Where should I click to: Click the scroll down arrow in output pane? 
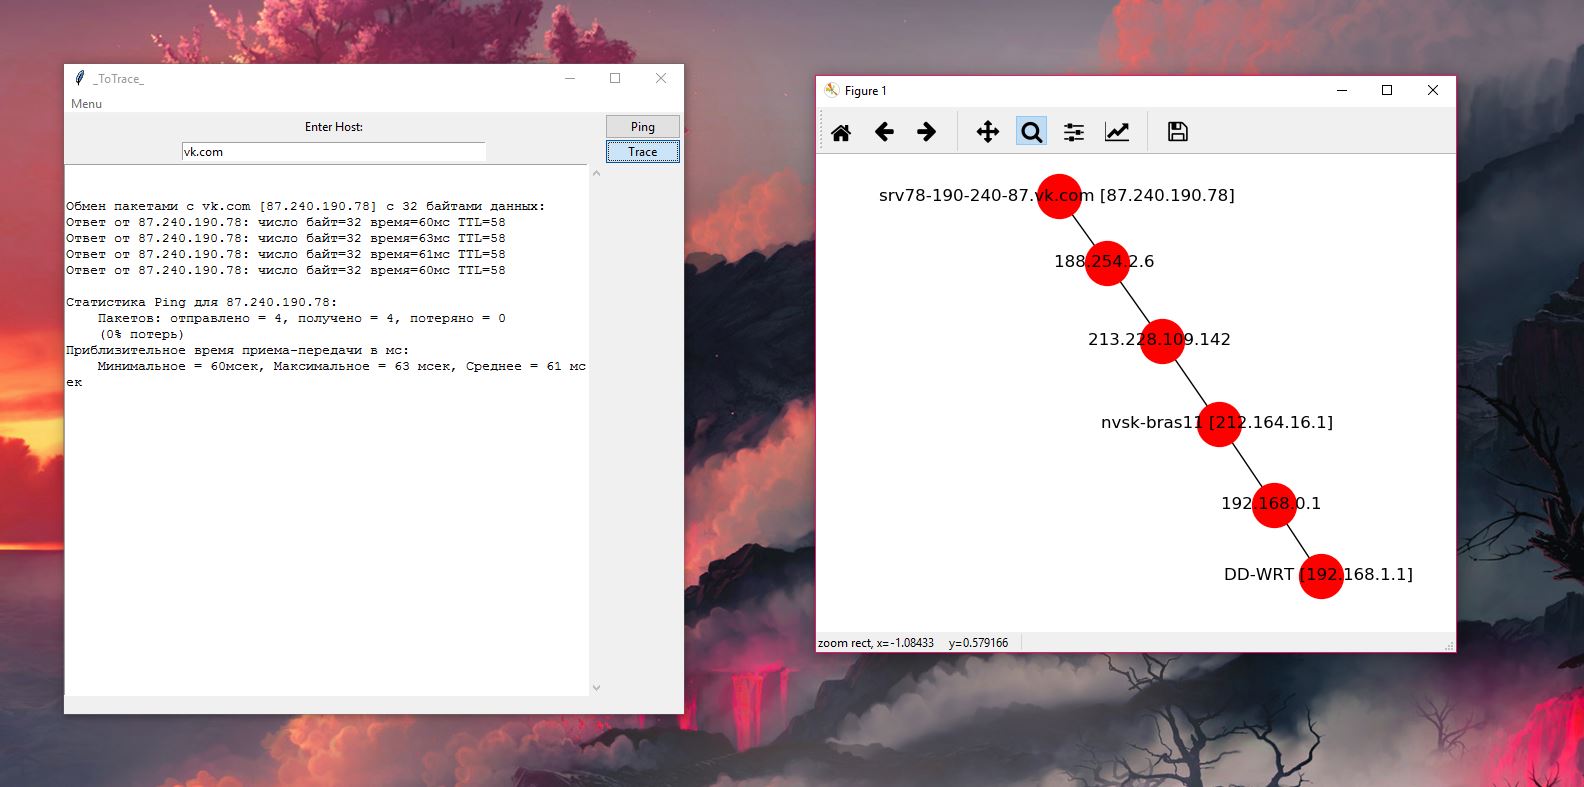[x=597, y=688]
